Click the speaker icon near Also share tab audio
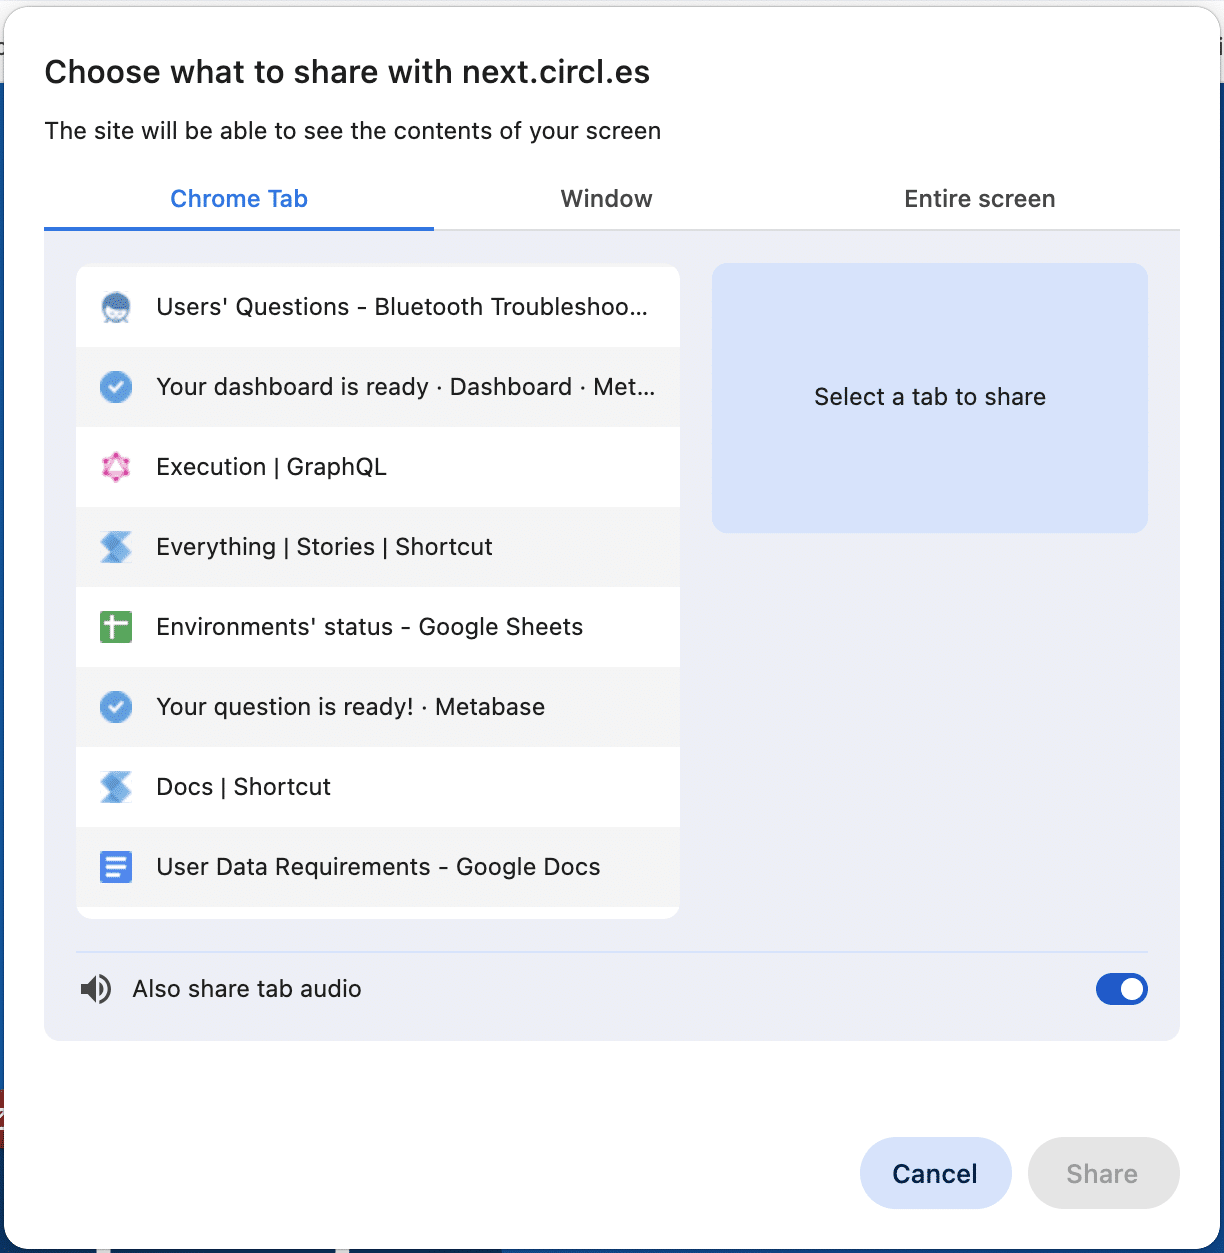This screenshot has width=1224, height=1253. (x=95, y=989)
